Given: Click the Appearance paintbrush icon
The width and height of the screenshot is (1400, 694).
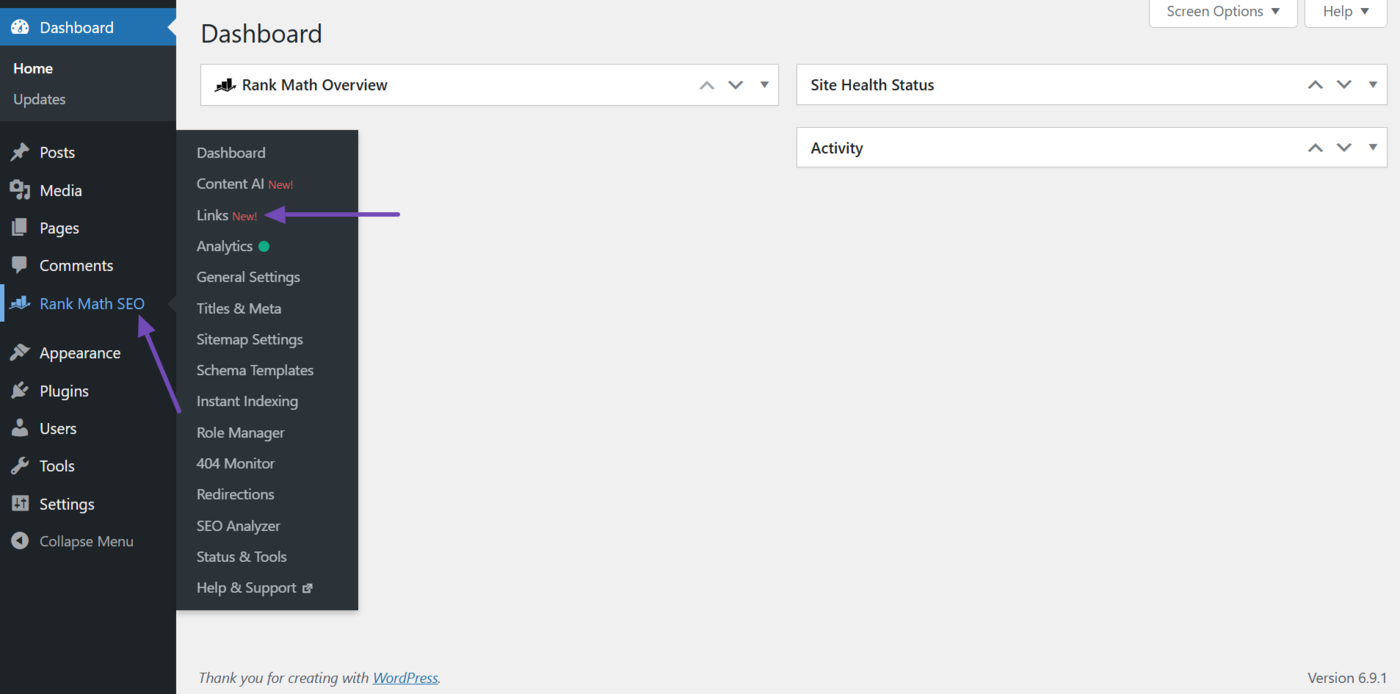Looking at the screenshot, I should point(20,352).
